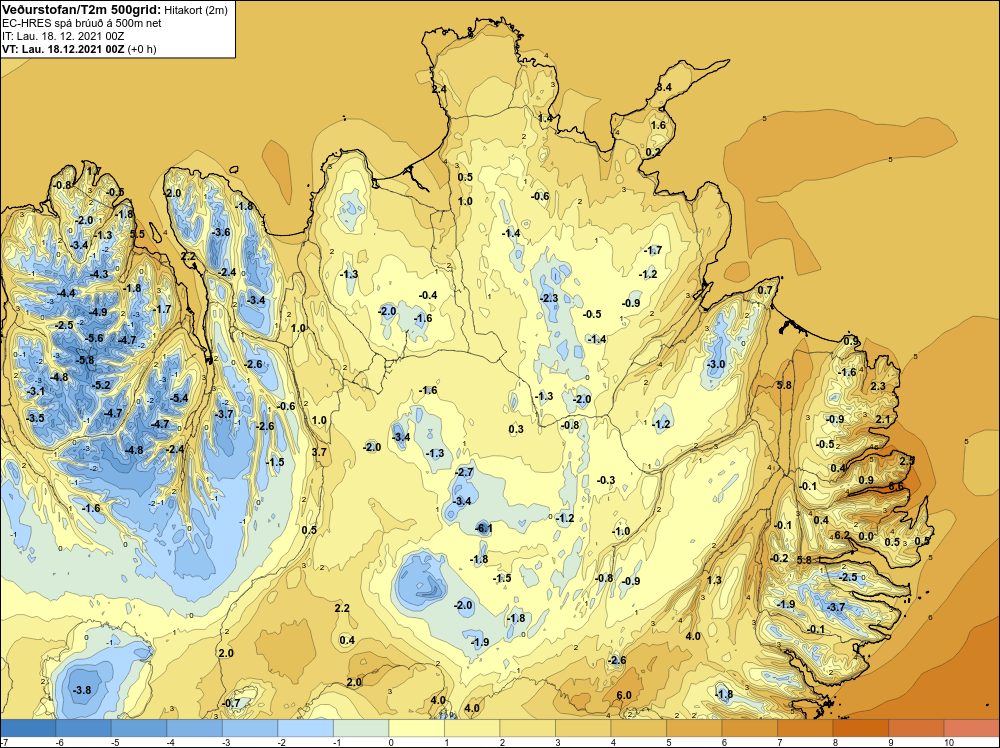Screen dimensions: 1000x748
Task: Click the temperature value -4.3 on the map
Action: coord(99,274)
